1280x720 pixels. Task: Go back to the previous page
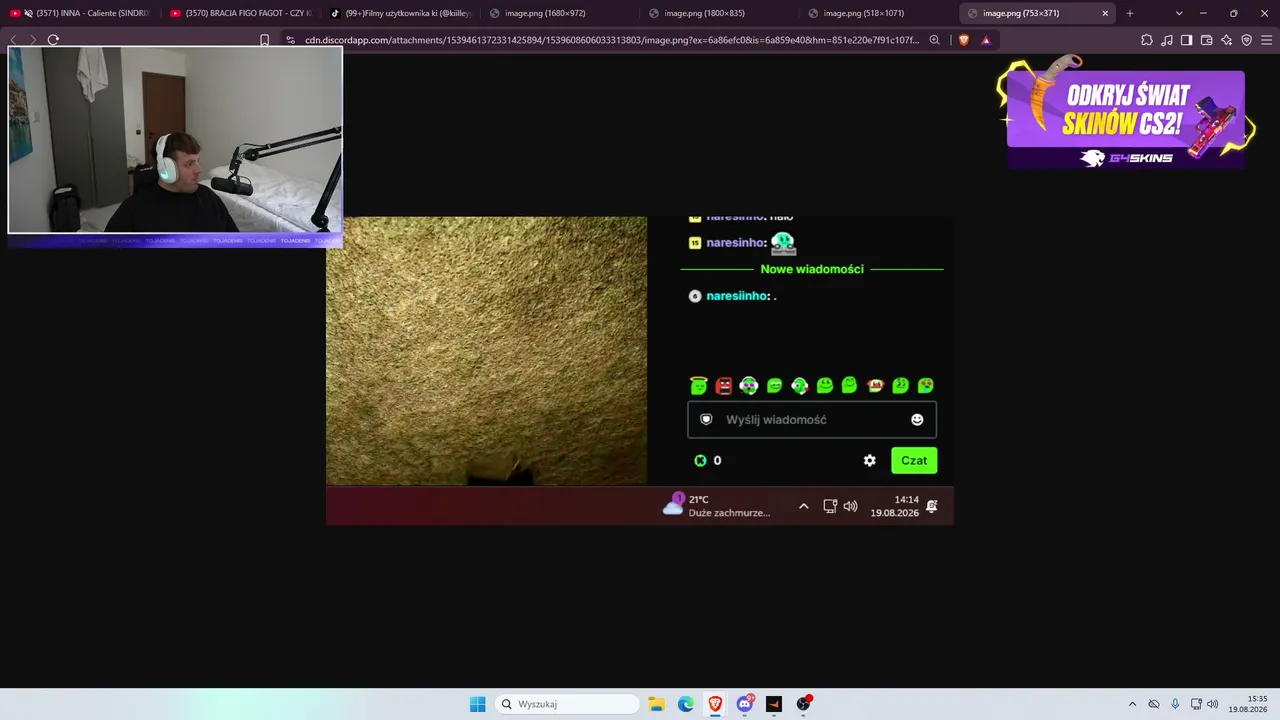tap(13, 40)
